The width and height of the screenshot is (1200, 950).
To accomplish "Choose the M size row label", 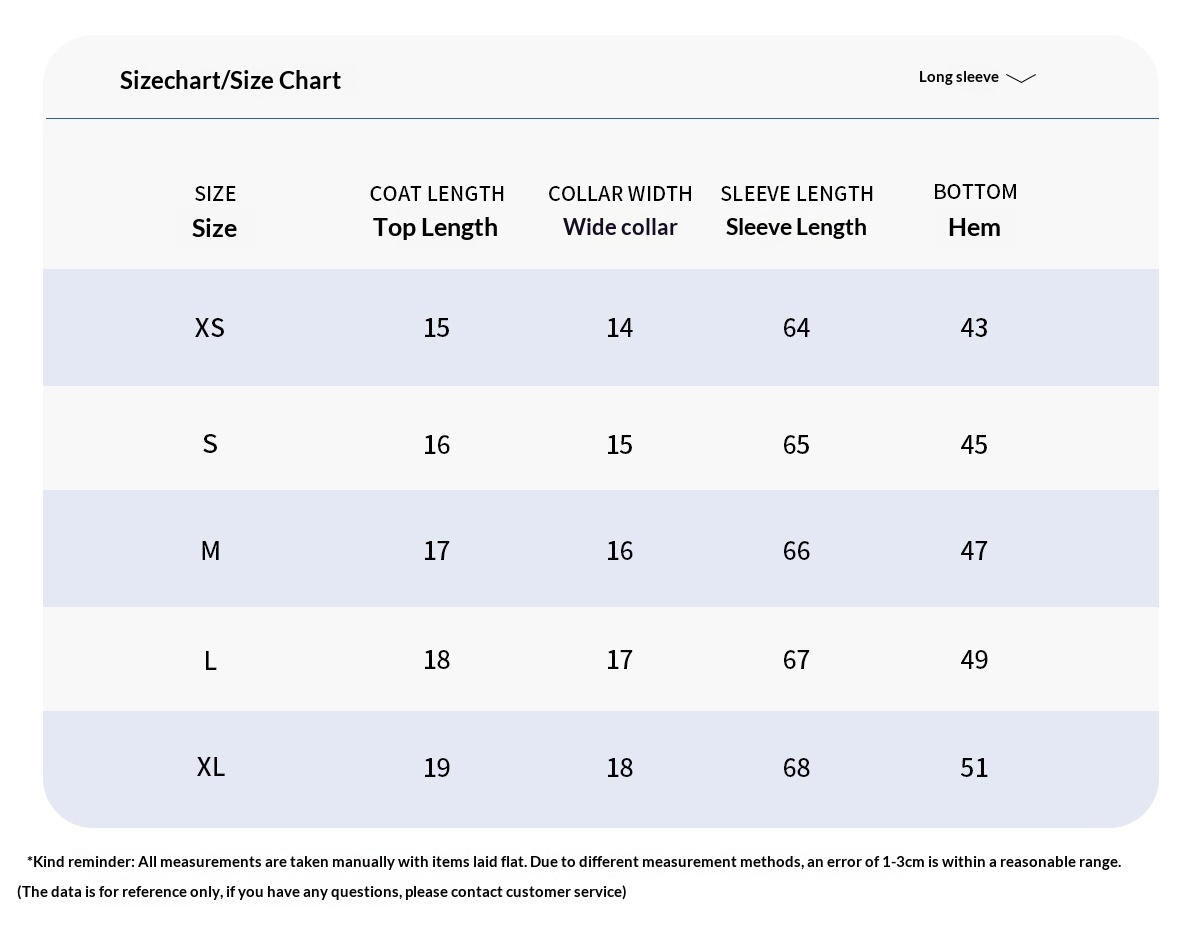I will 210,551.
